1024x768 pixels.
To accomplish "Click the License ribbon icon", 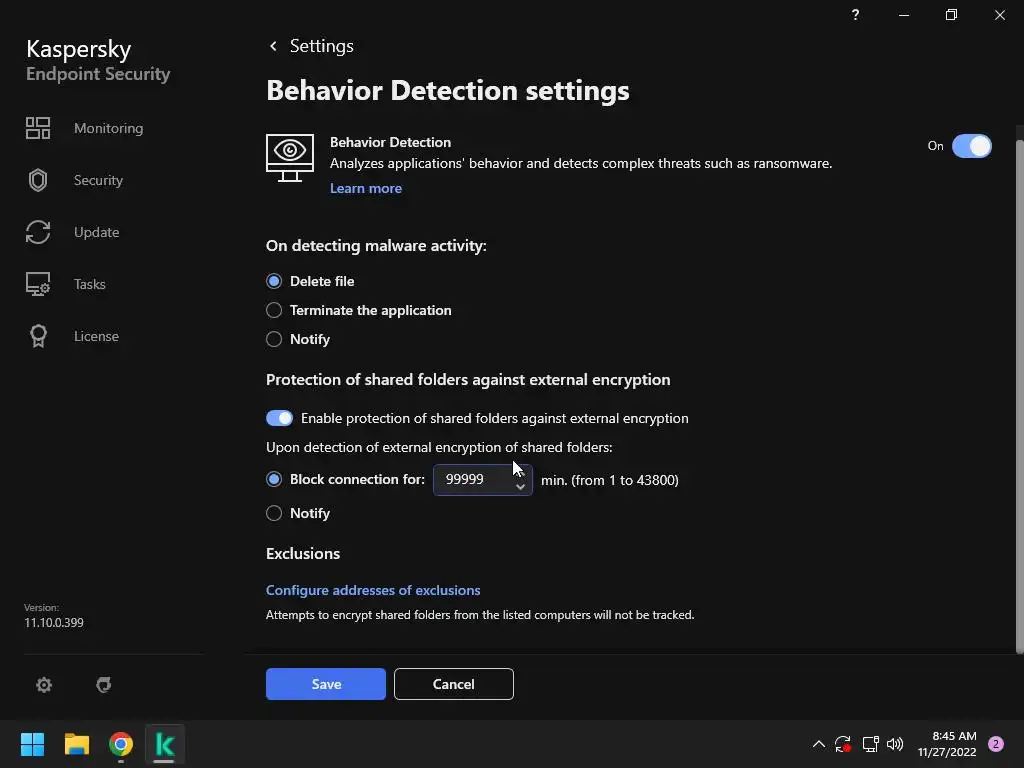I will 38,336.
